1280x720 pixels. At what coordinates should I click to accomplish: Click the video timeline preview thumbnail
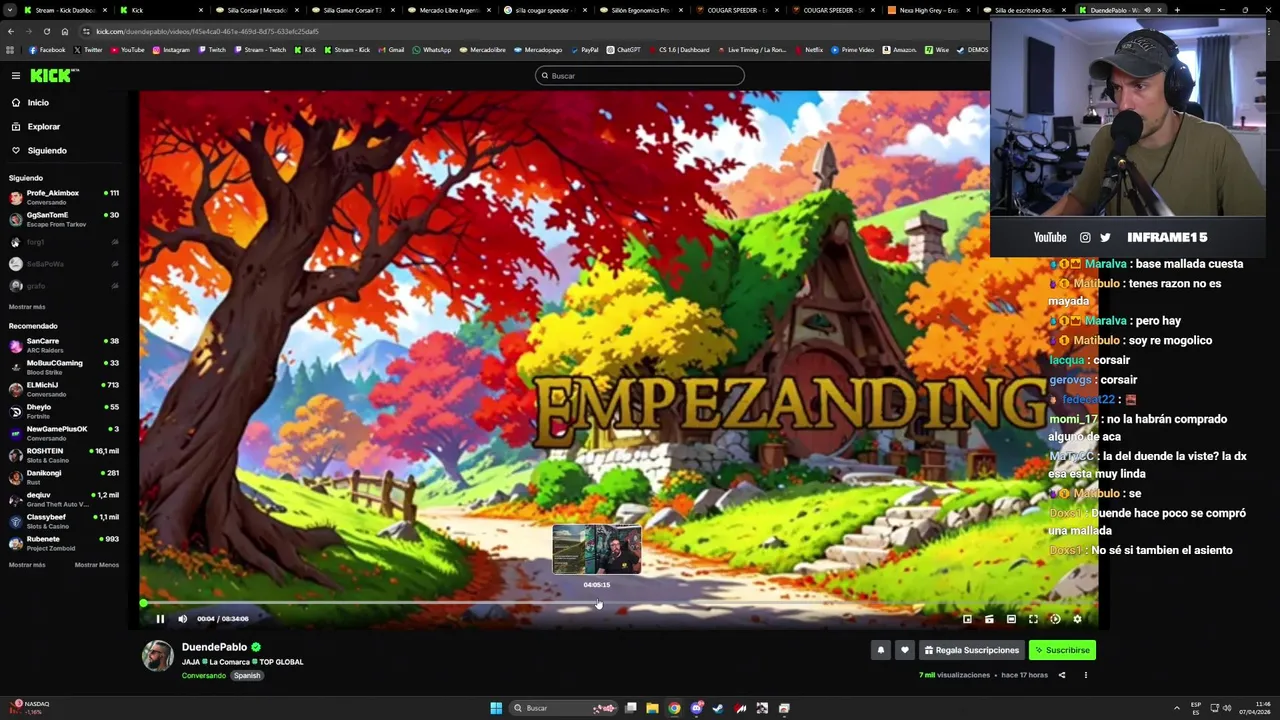[x=597, y=550]
